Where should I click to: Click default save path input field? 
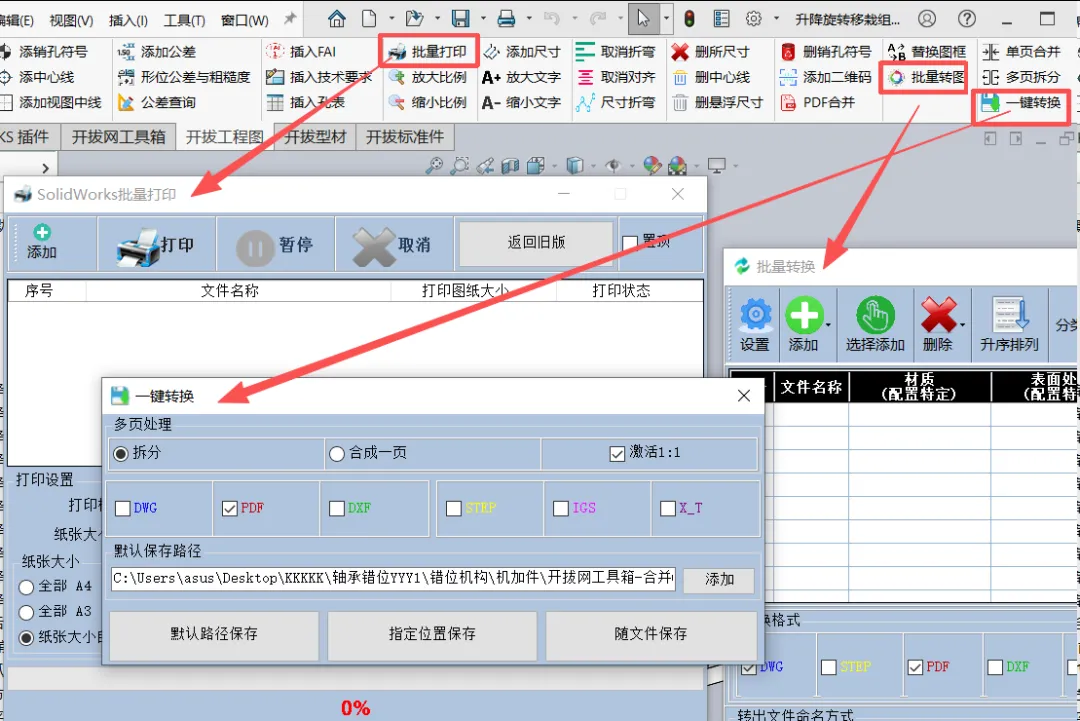[x=393, y=578]
